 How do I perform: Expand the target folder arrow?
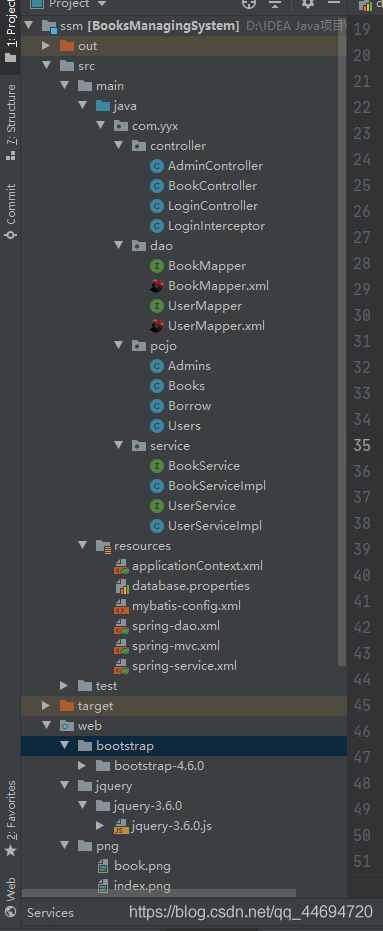coord(46,705)
